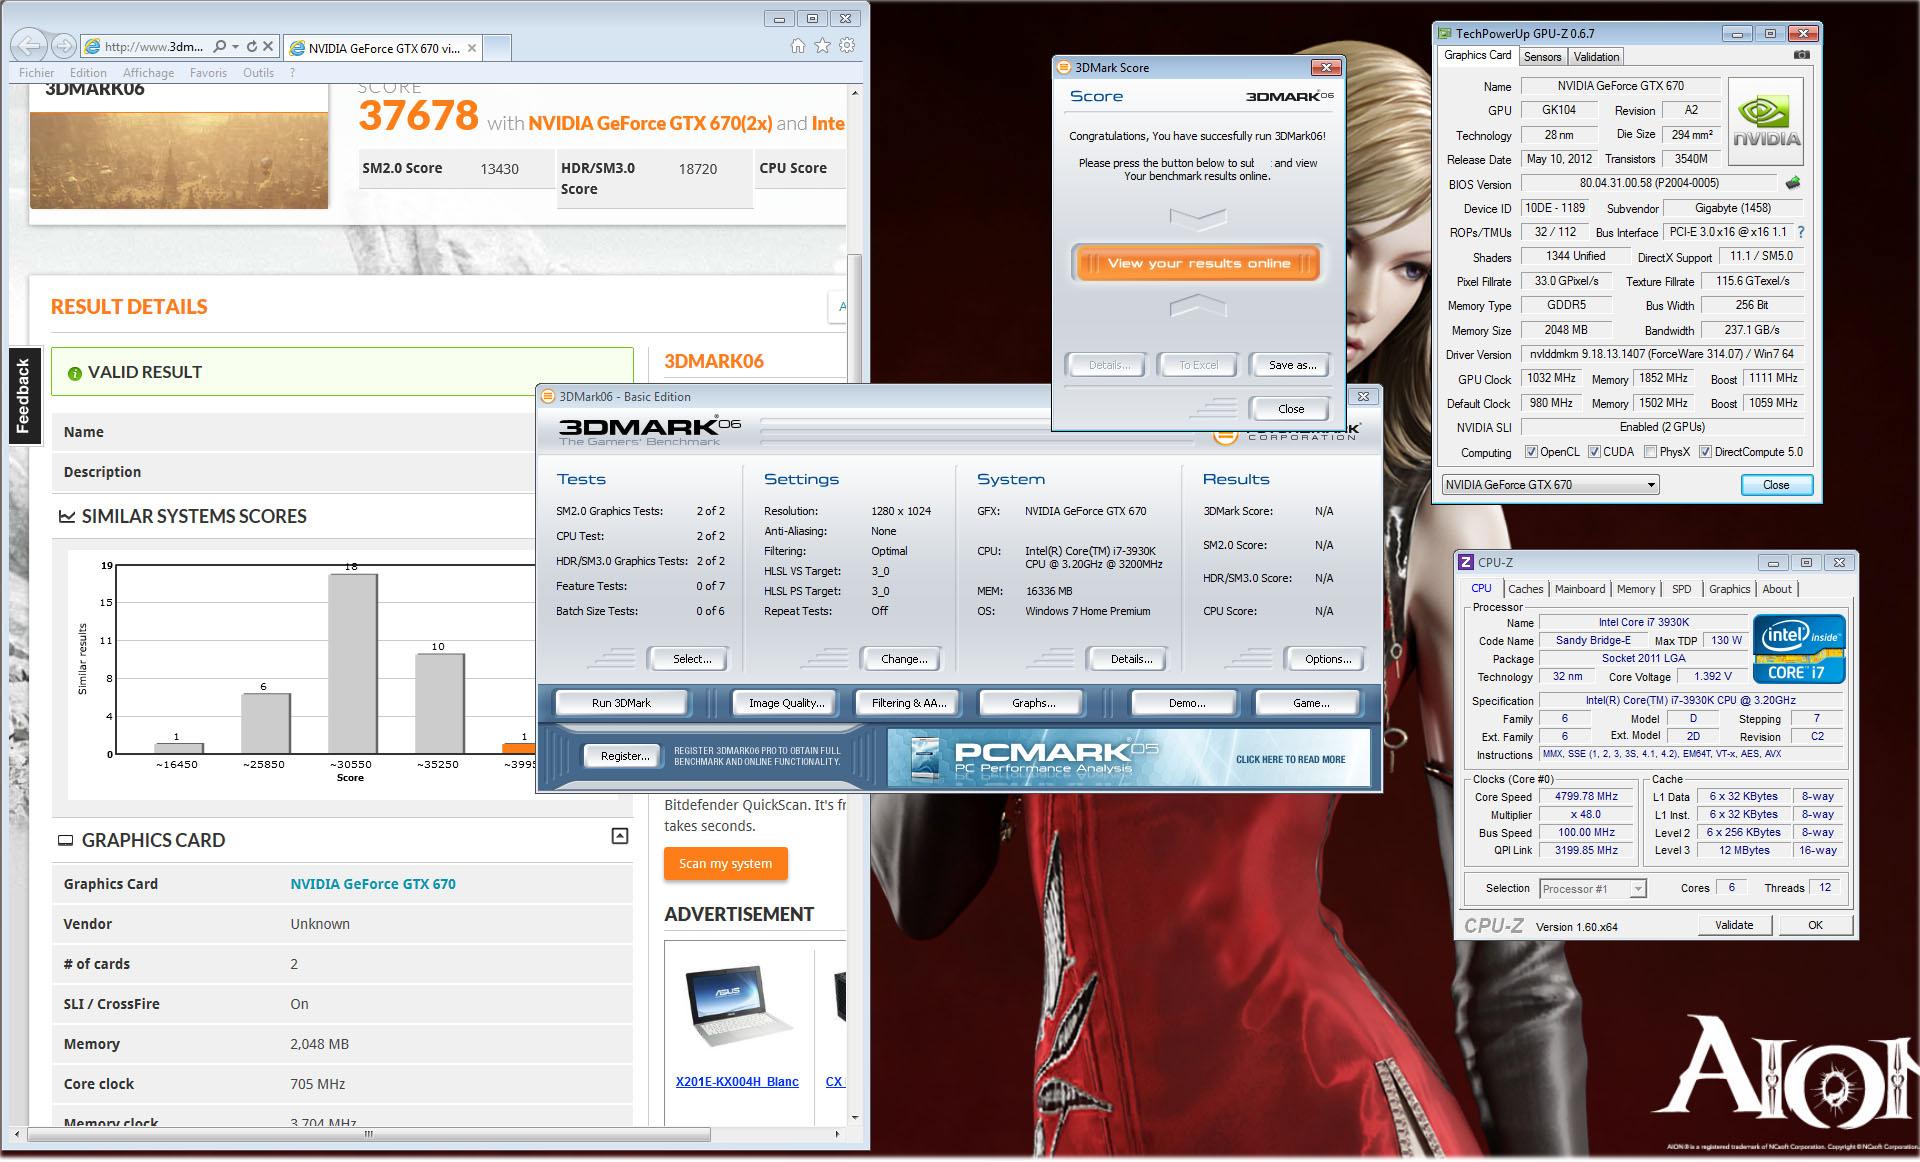
Task: Click Options button under Results
Action: (1327, 659)
